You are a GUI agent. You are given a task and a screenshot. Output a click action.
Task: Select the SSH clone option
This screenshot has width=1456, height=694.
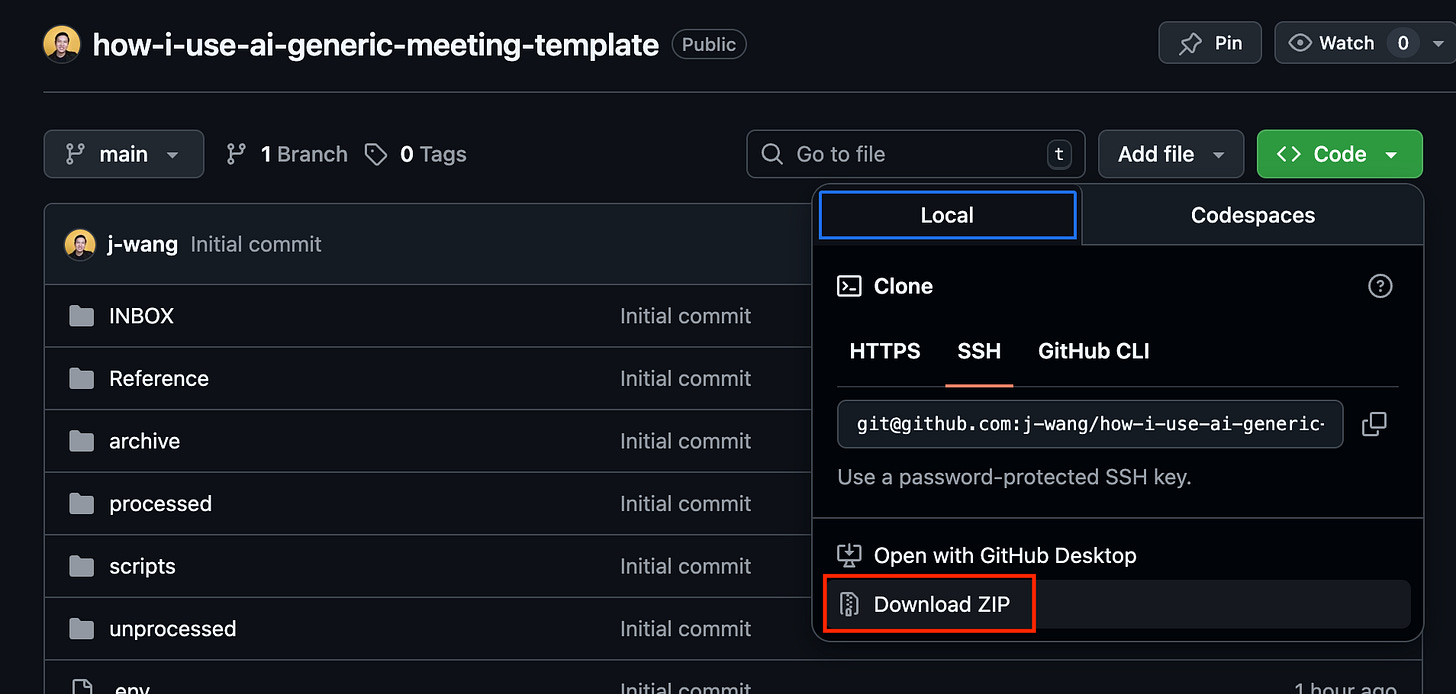pyautogui.click(x=979, y=351)
